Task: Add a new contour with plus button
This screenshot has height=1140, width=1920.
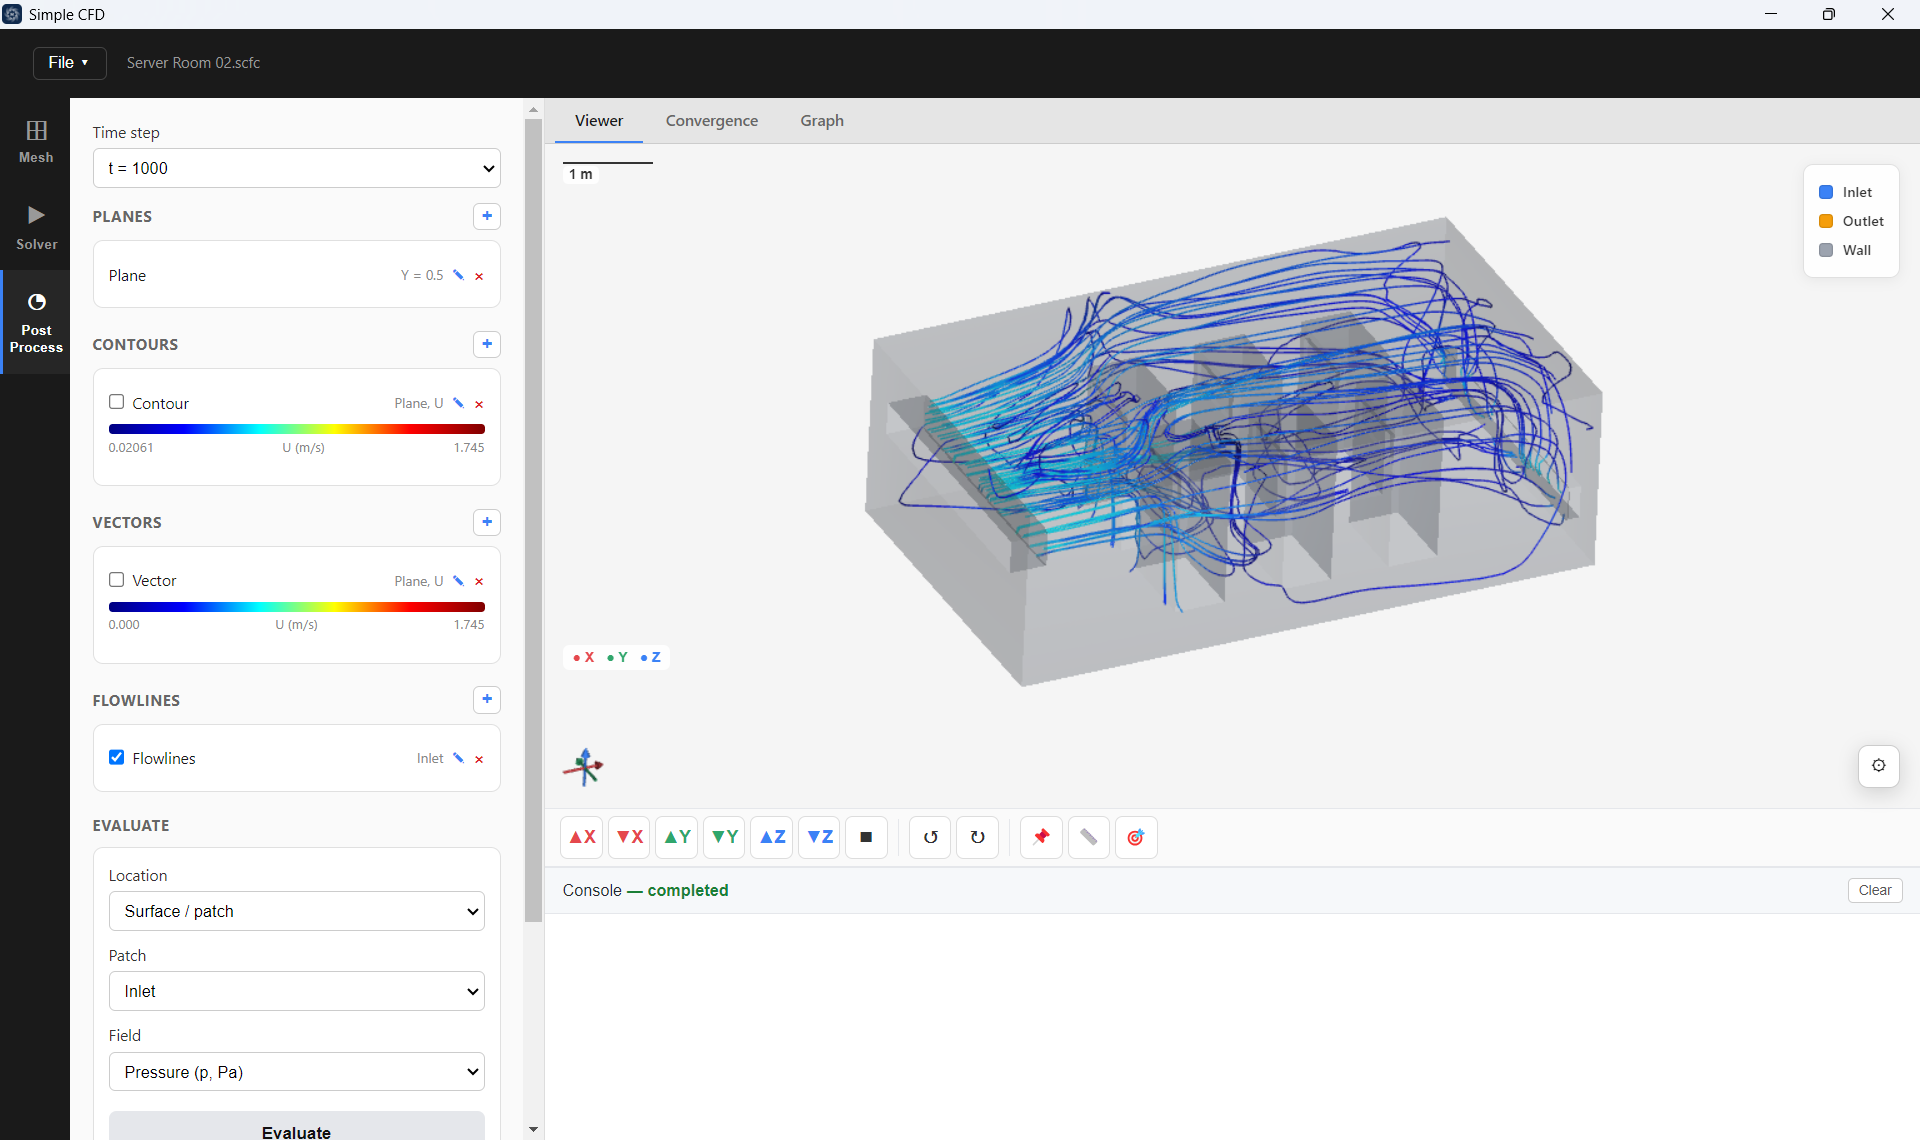Action: point(487,344)
